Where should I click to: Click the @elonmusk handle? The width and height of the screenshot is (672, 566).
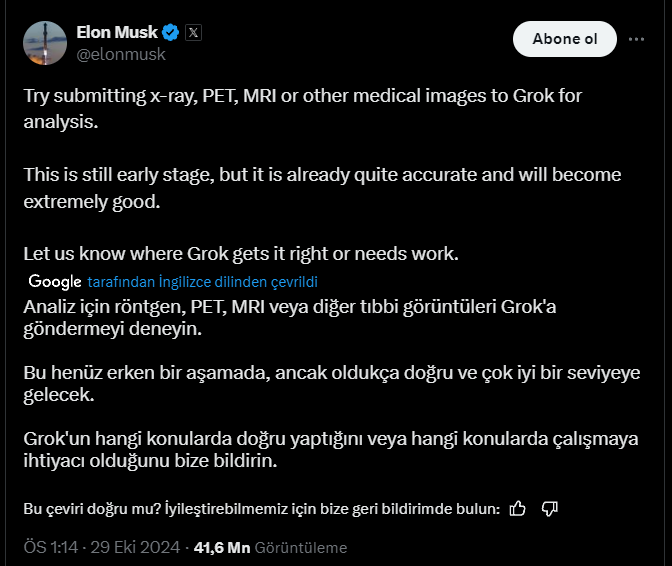[121, 55]
